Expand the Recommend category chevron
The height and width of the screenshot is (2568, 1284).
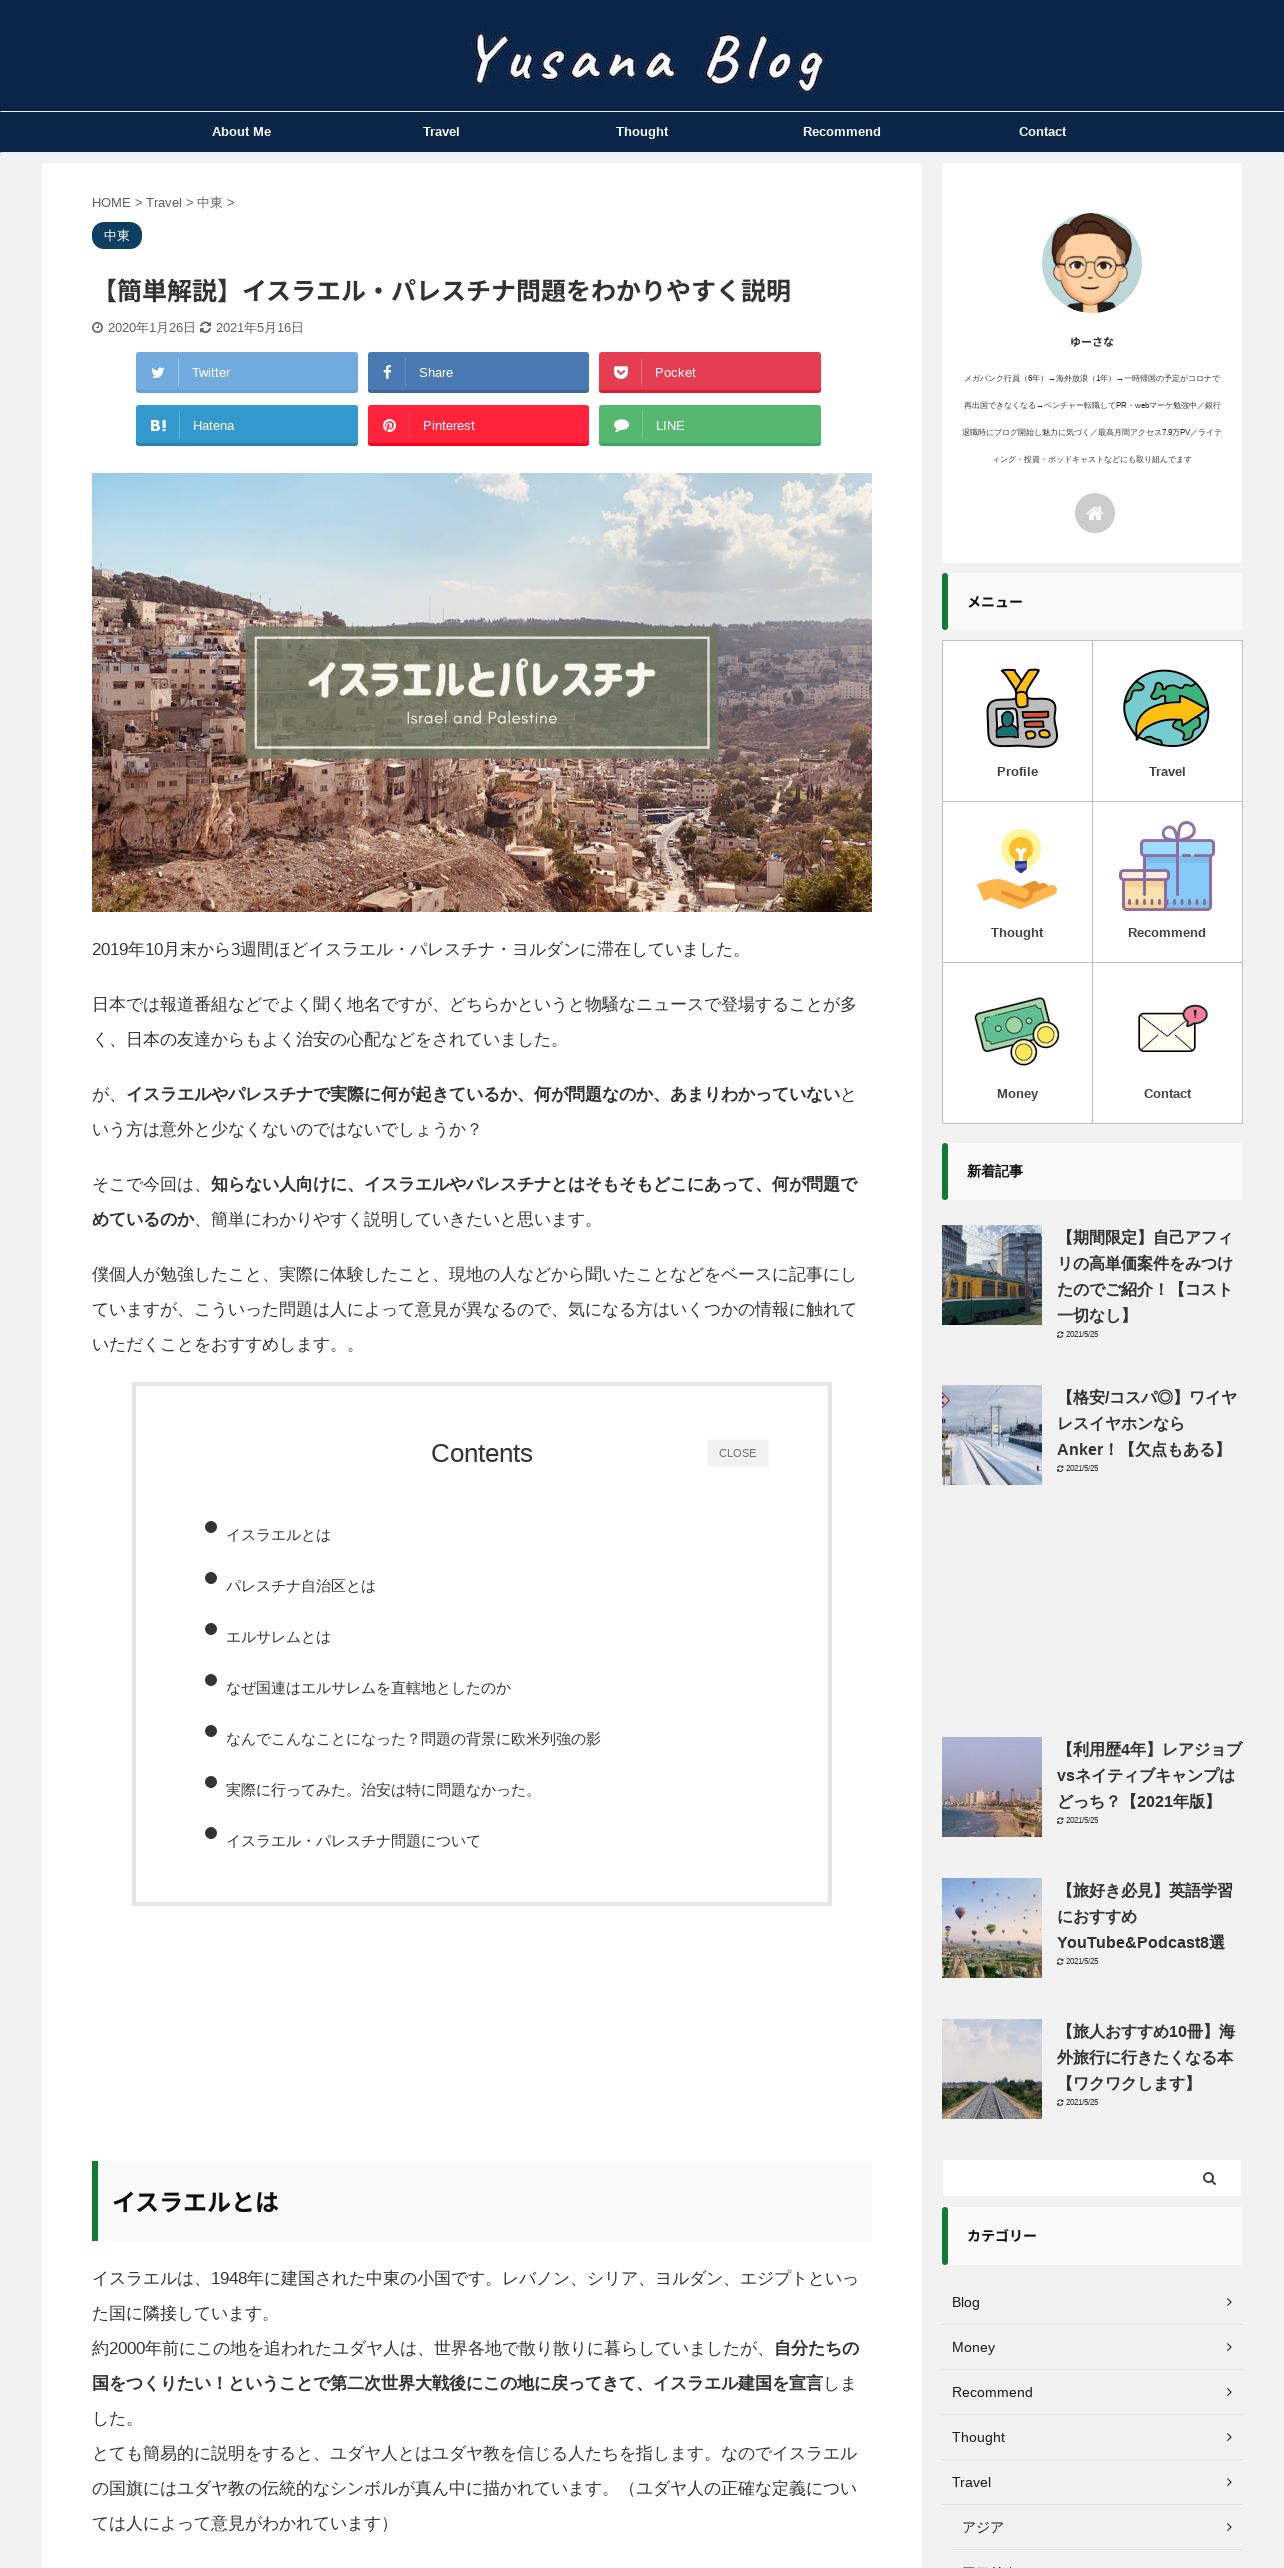1229,2392
